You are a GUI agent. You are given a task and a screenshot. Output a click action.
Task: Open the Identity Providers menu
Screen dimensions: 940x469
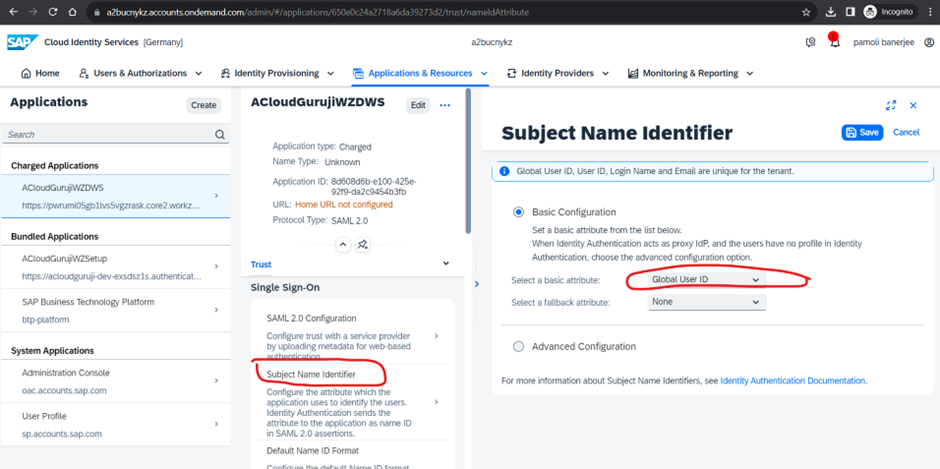tap(557, 73)
